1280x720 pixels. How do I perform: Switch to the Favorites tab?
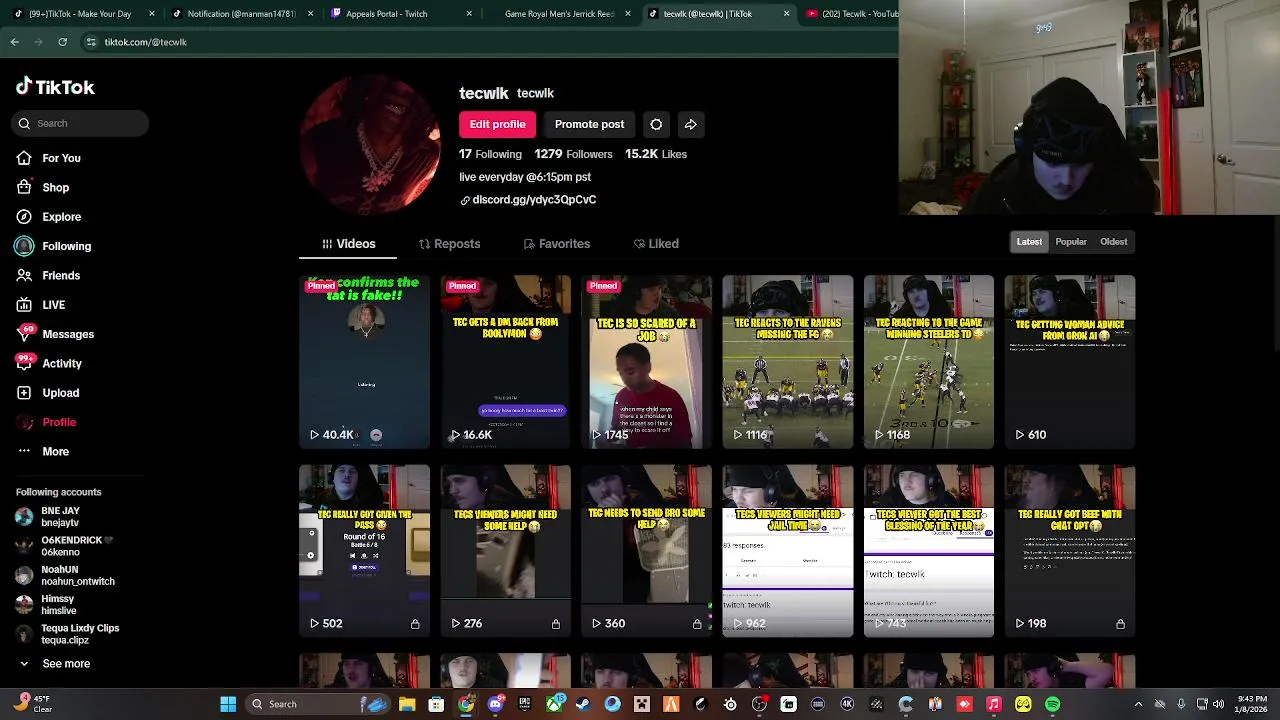point(557,244)
